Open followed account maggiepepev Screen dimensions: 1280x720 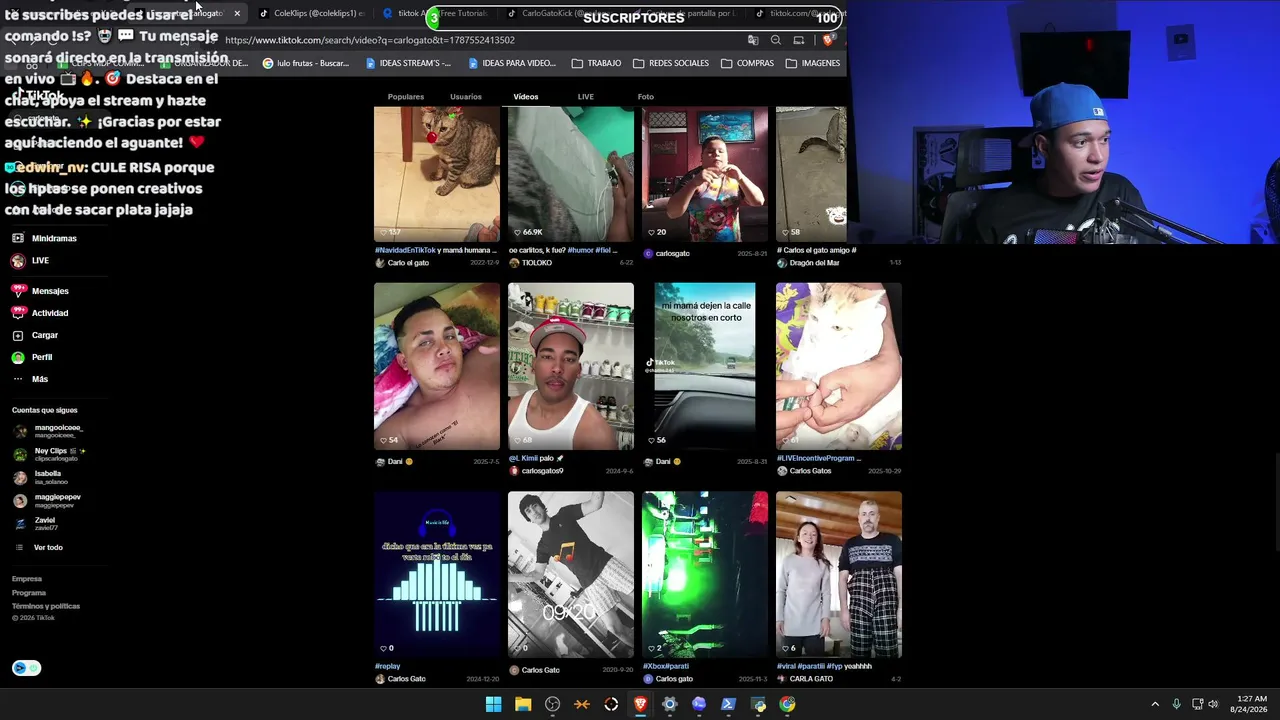[x=47, y=500]
